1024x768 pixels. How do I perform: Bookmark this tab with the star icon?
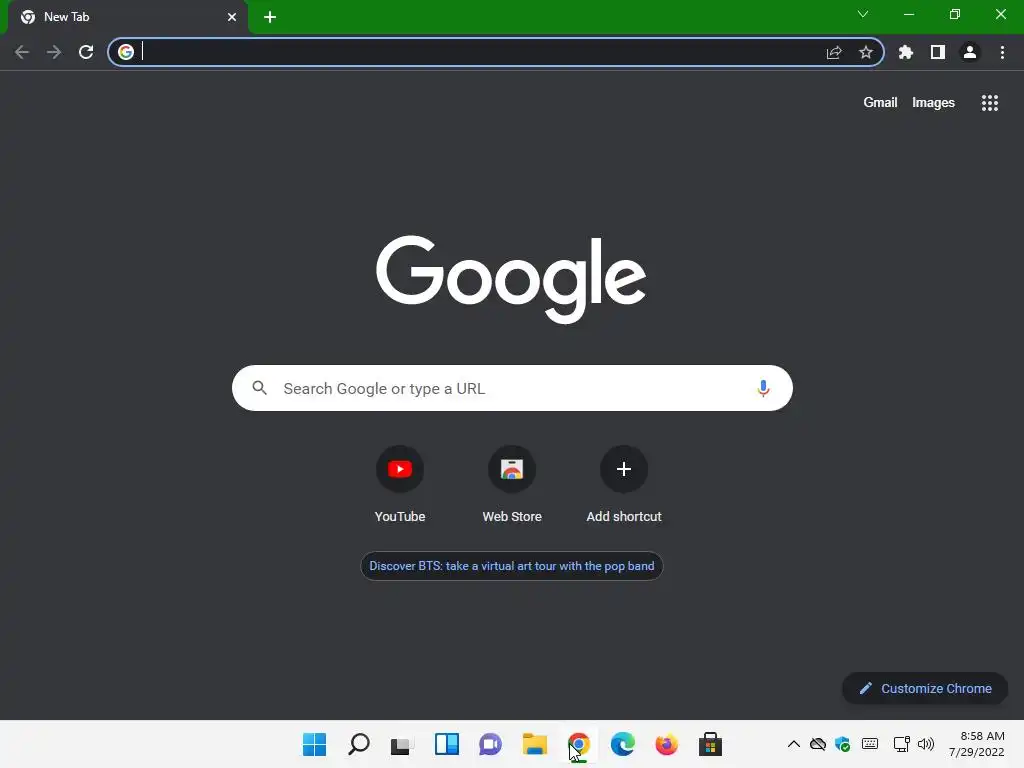866,52
